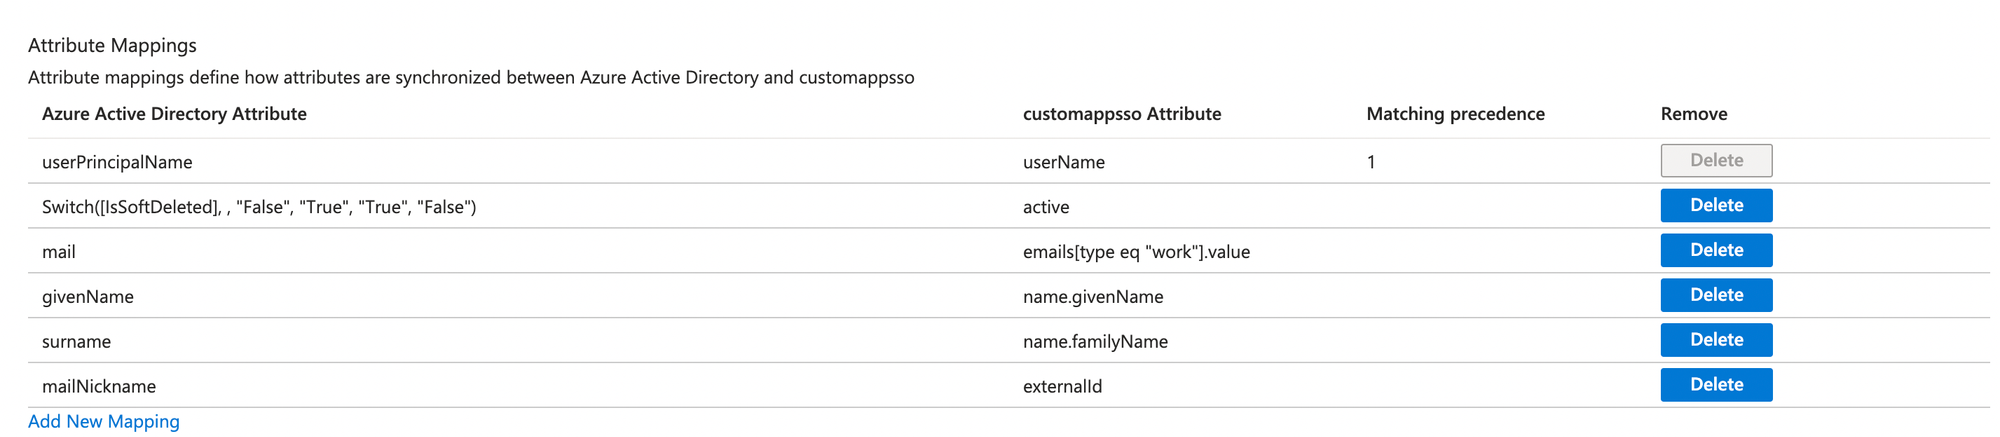
Task: Delete the mailNickname mapping
Action: tap(1716, 385)
